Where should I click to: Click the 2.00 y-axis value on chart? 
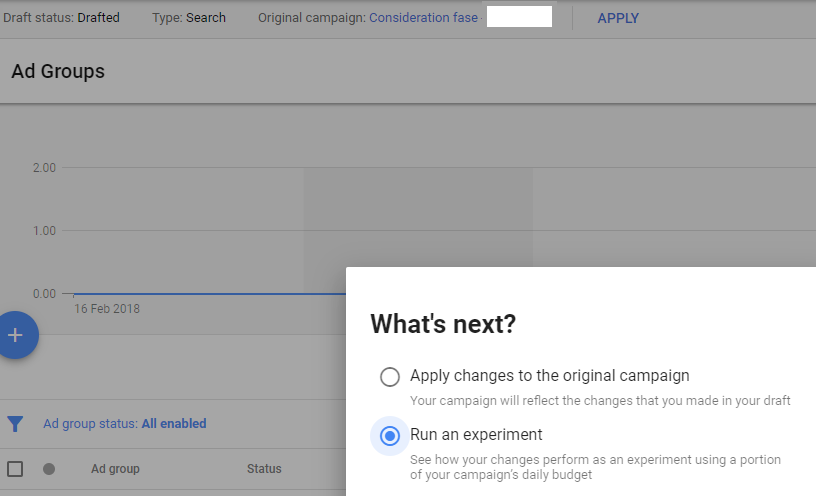coord(44,168)
